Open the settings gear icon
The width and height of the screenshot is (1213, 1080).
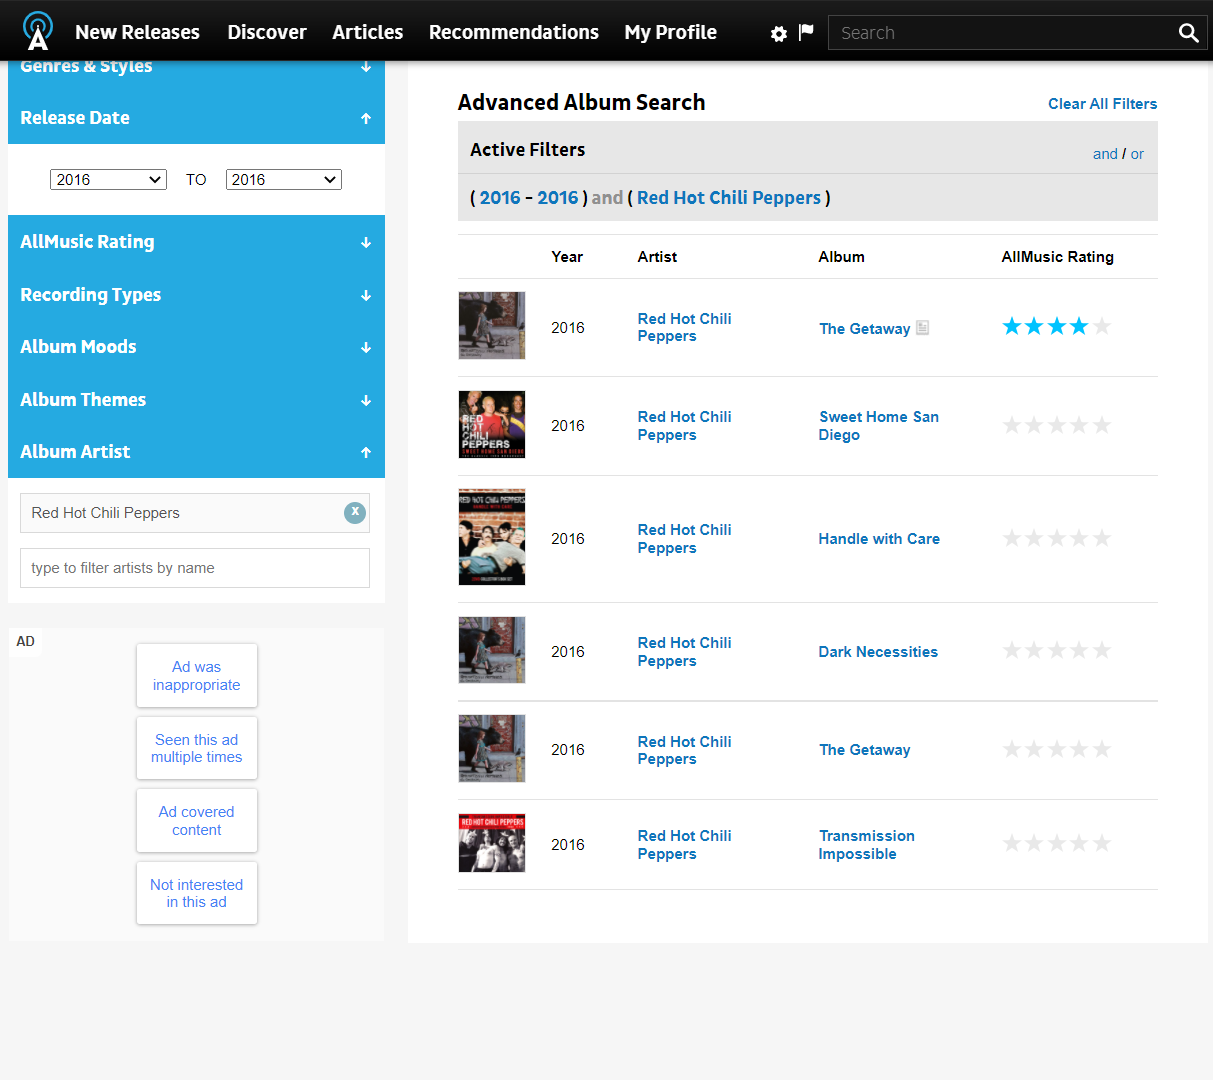click(x=779, y=34)
